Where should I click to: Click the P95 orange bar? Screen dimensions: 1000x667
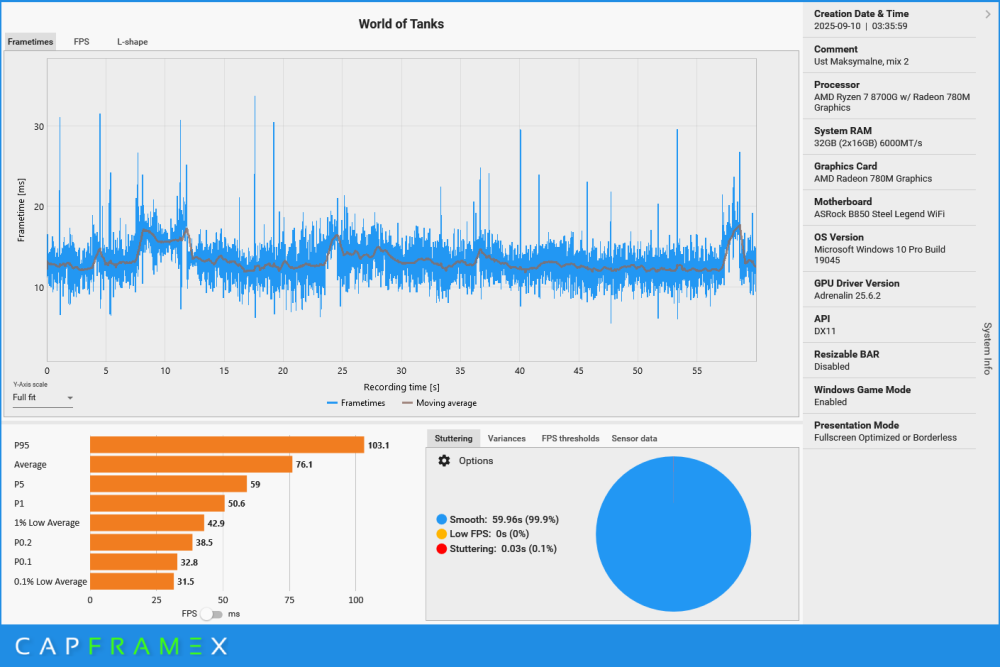(x=226, y=445)
